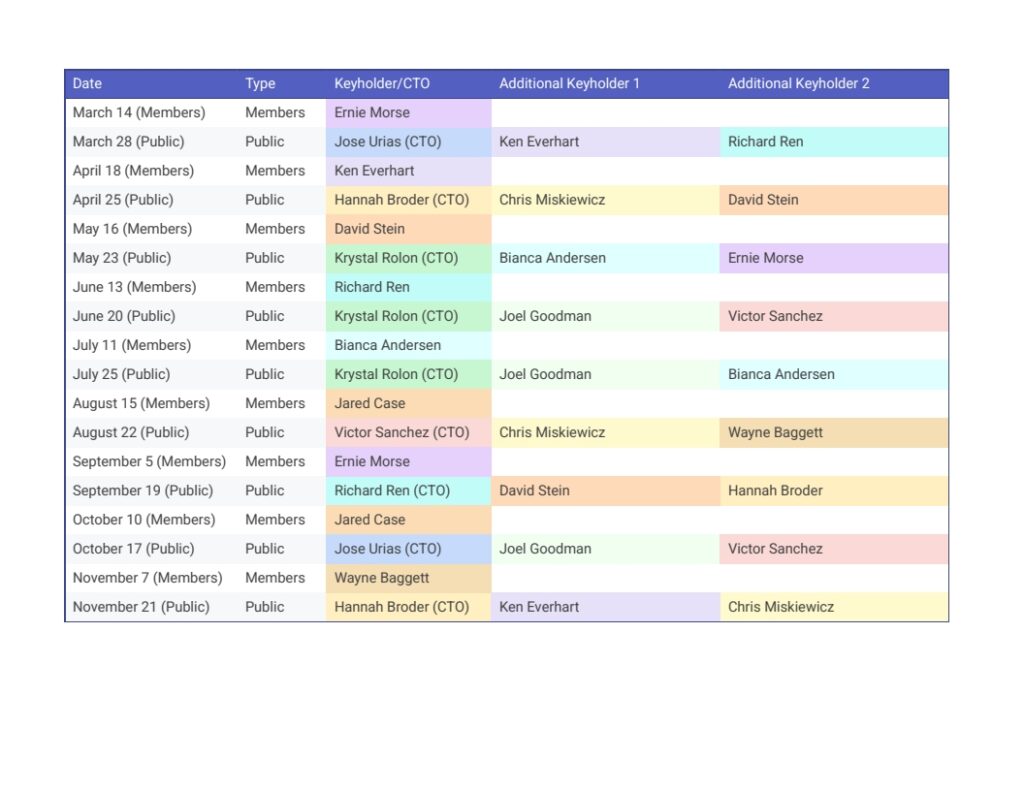The width and height of the screenshot is (1024, 791).
Task: Select the June 13 (Members) date cell
Action: (133, 287)
